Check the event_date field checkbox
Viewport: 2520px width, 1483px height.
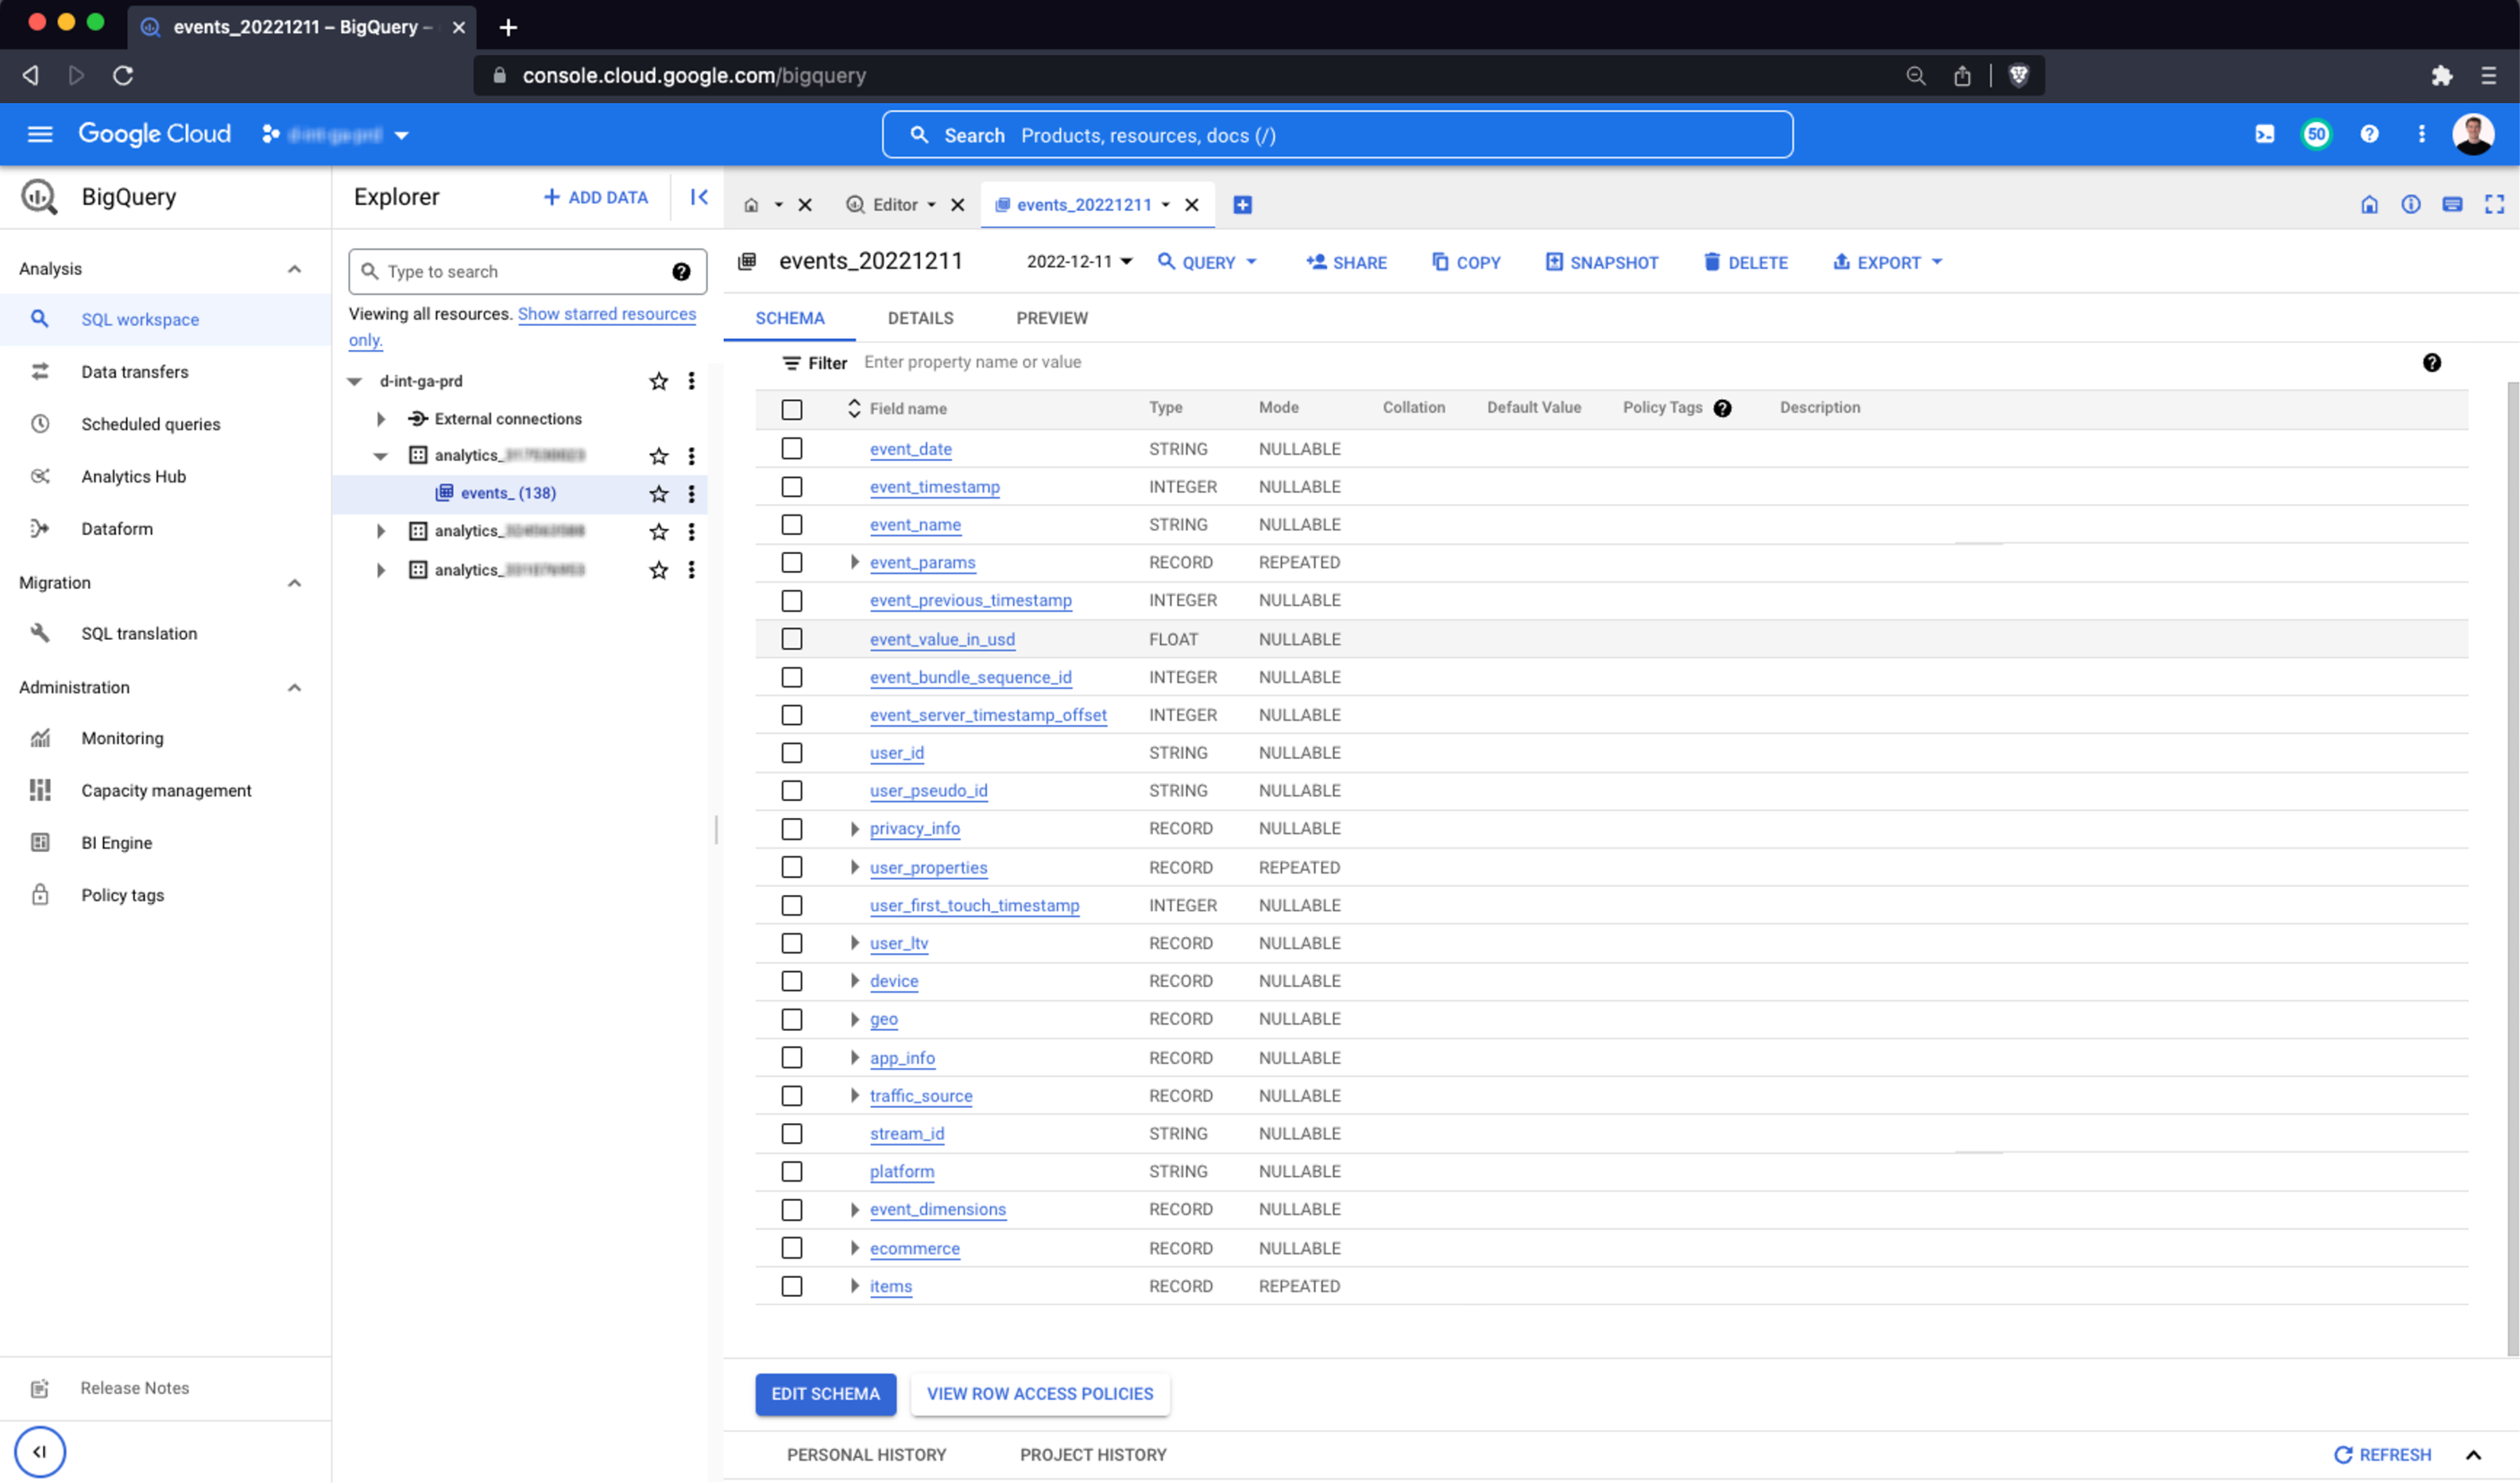[791, 449]
